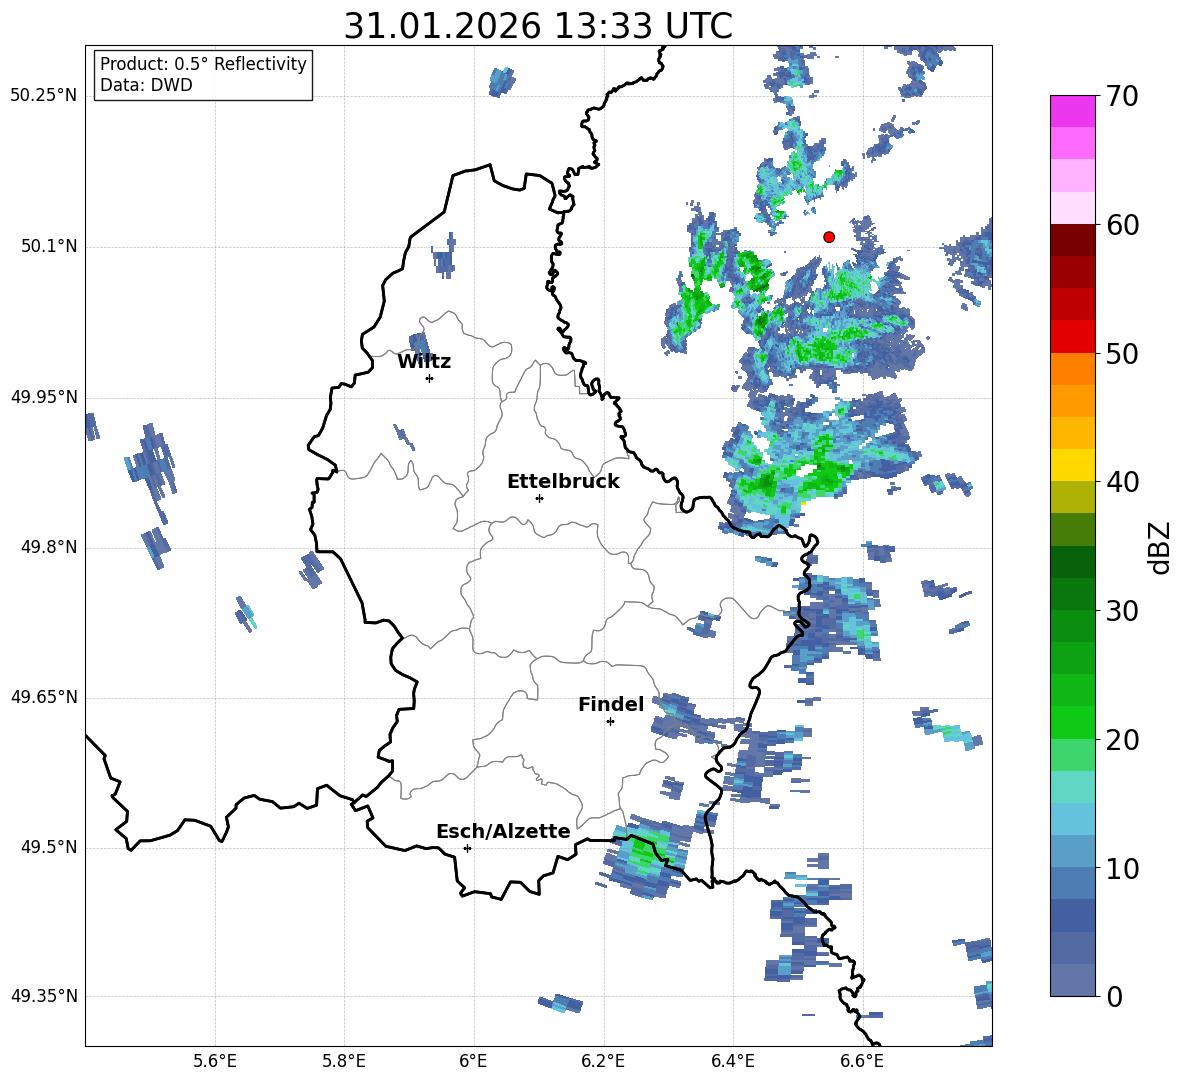Click the red radar location dot
This screenshot has width=1184, height=1081.
pyautogui.click(x=828, y=237)
